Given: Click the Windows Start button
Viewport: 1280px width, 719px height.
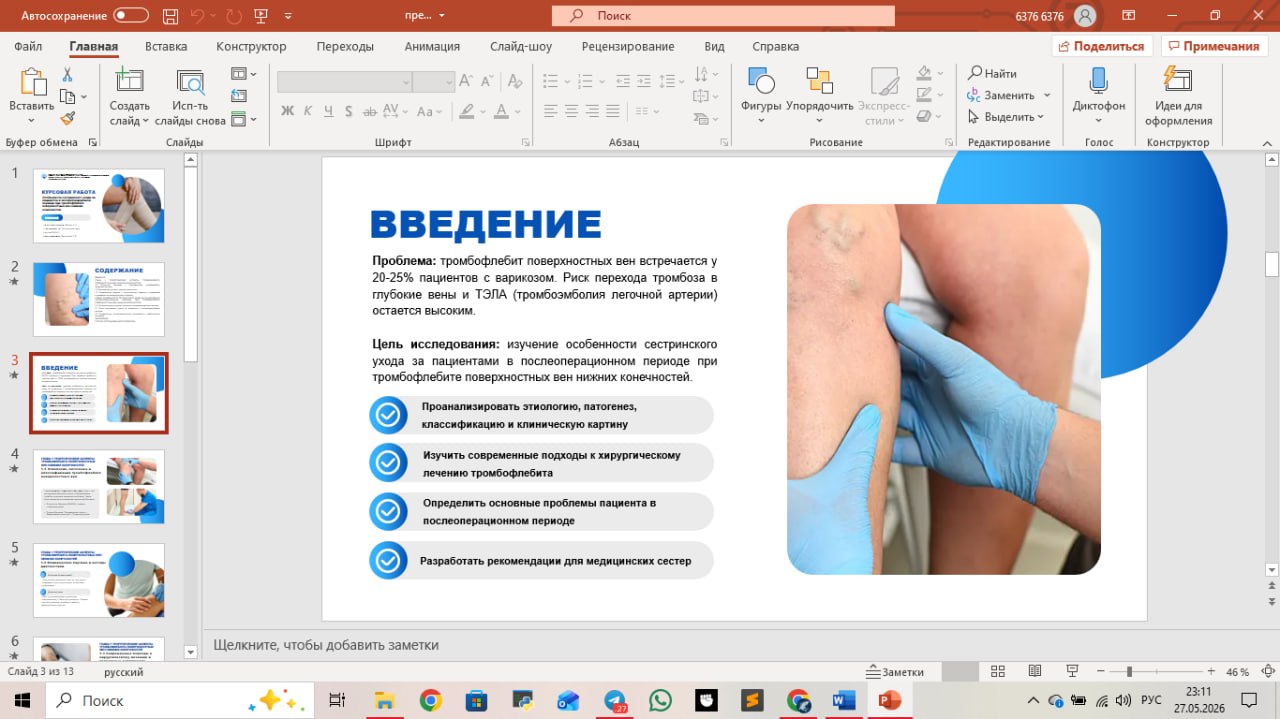Looking at the screenshot, I should 22,700.
